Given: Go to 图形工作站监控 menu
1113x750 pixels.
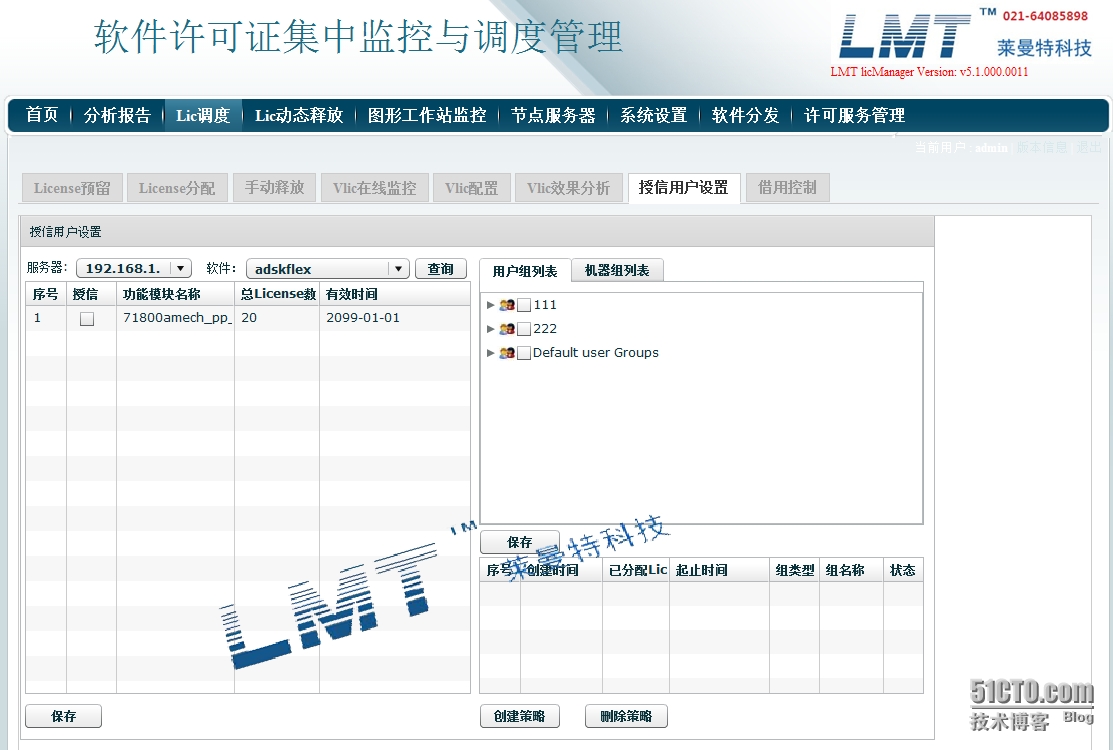Looking at the screenshot, I should (427, 115).
